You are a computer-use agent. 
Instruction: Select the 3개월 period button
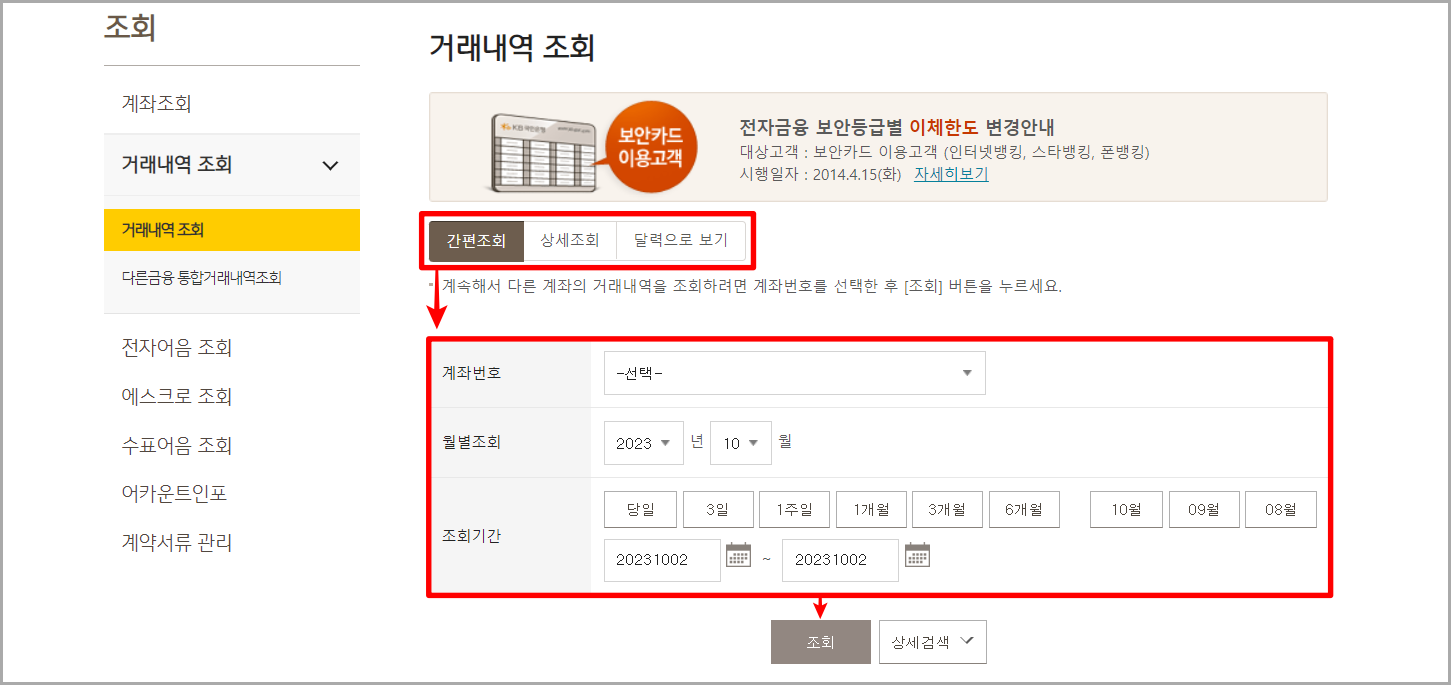point(946,508)
